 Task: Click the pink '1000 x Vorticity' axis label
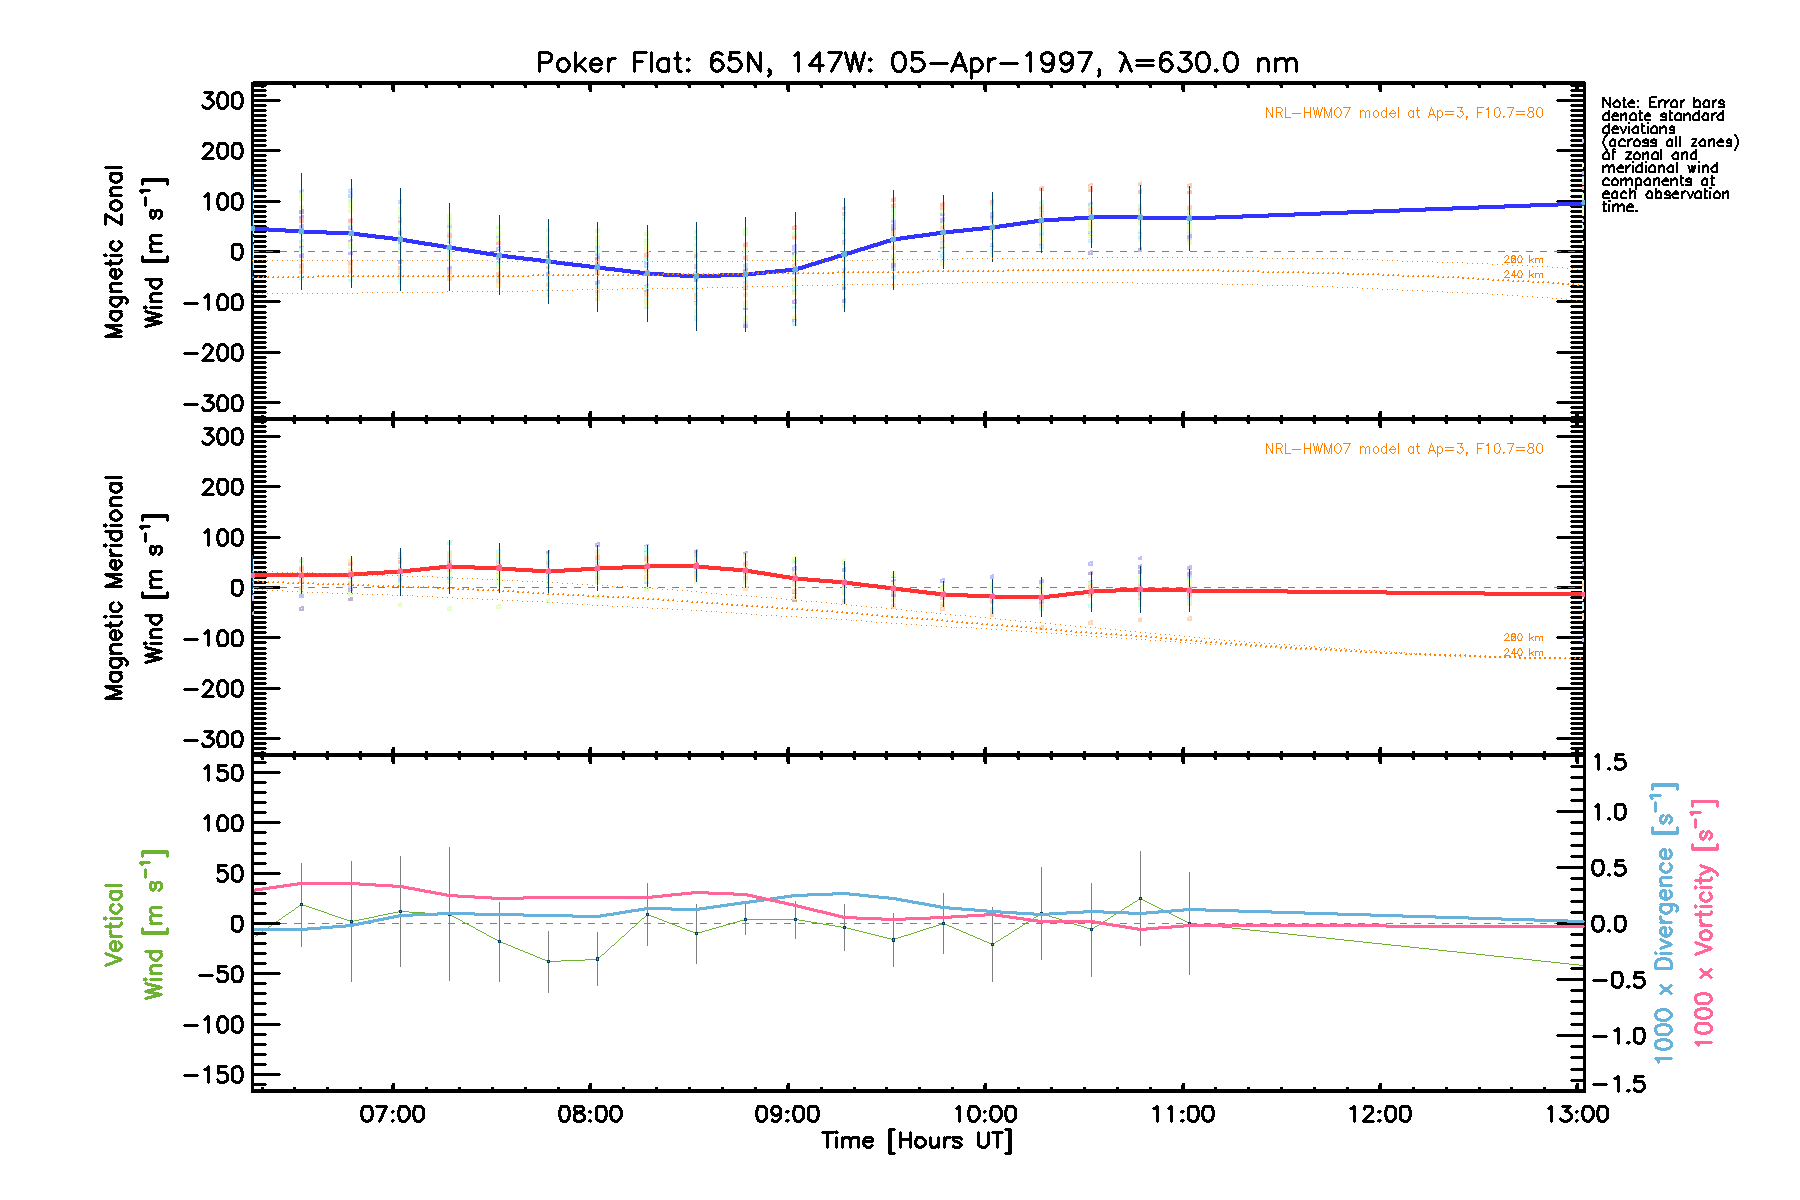[x=1704, y=922]
